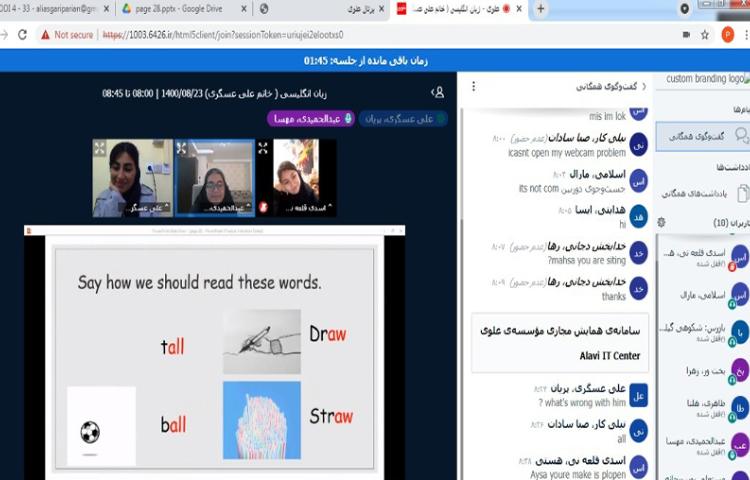Open user menu for اسدی قلعه نی
The image size is (750, 480).
(x=703, y=258)
